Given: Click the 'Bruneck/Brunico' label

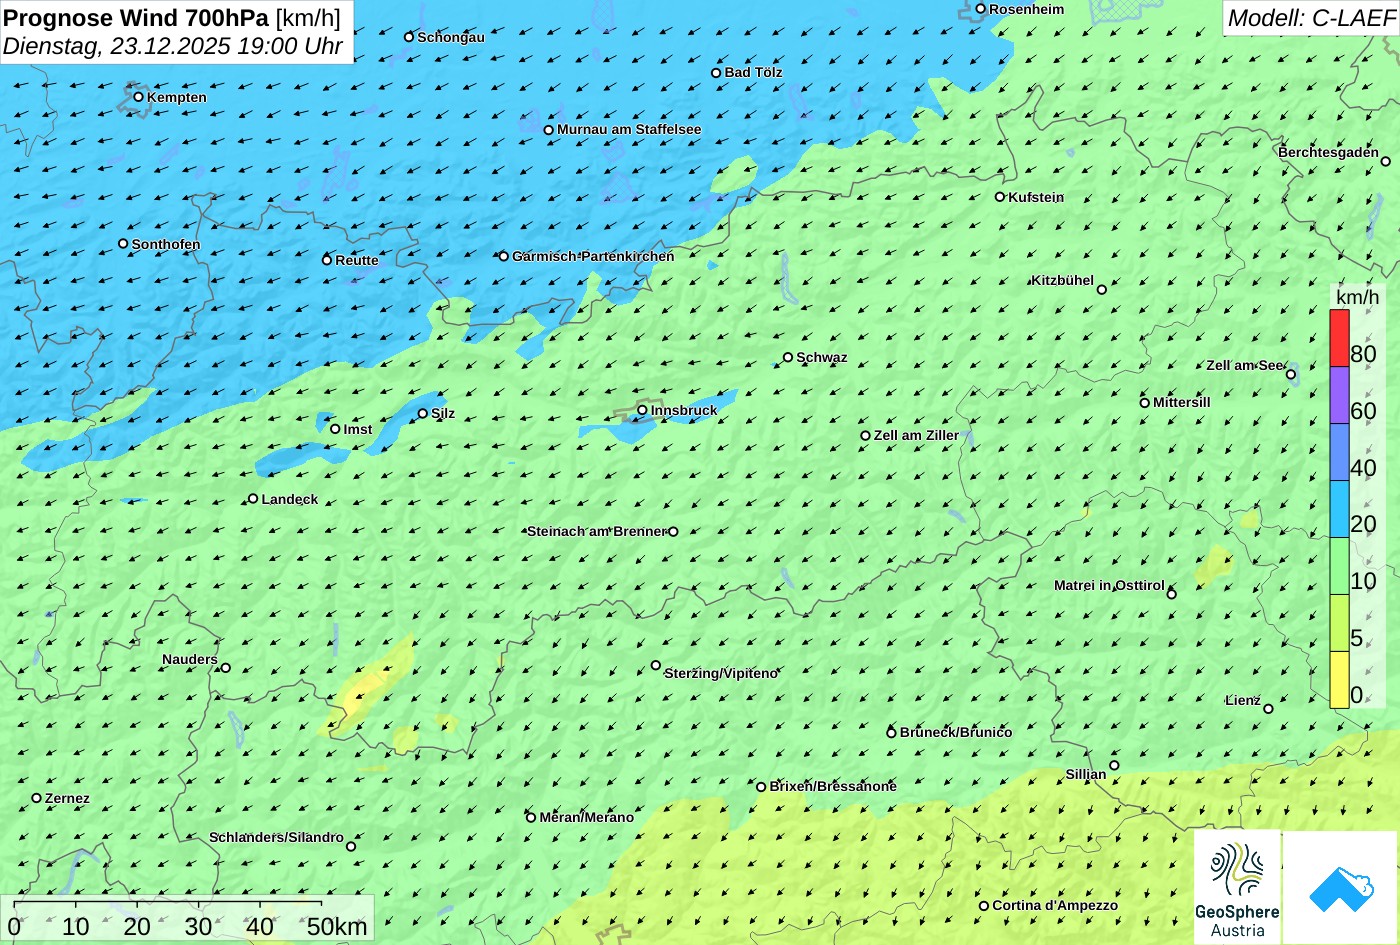Looking at the screenshot, I should pyautogui.click(x=956, y=732).
